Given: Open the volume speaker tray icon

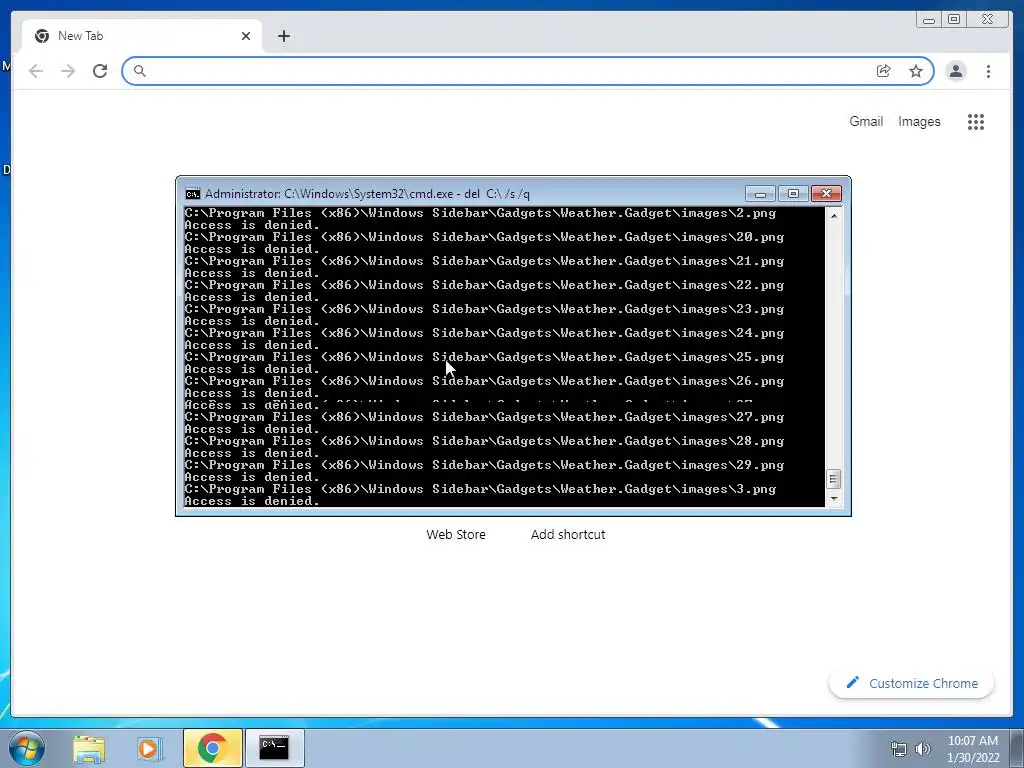Looking at the screenshot, I should tap(922, 749).
